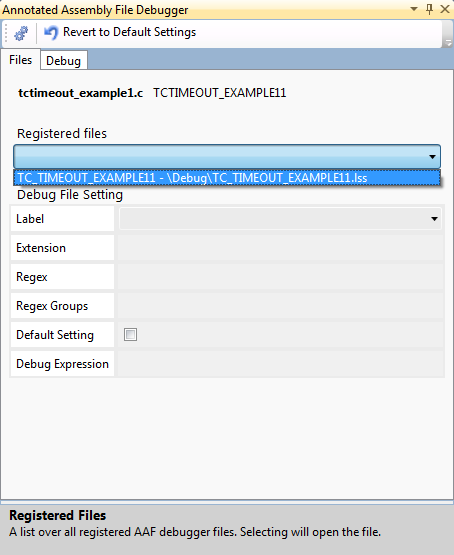Click the TCTIMEOUT_EXAMPLE11 project name text
454x555 pixels.
(219, 93)
